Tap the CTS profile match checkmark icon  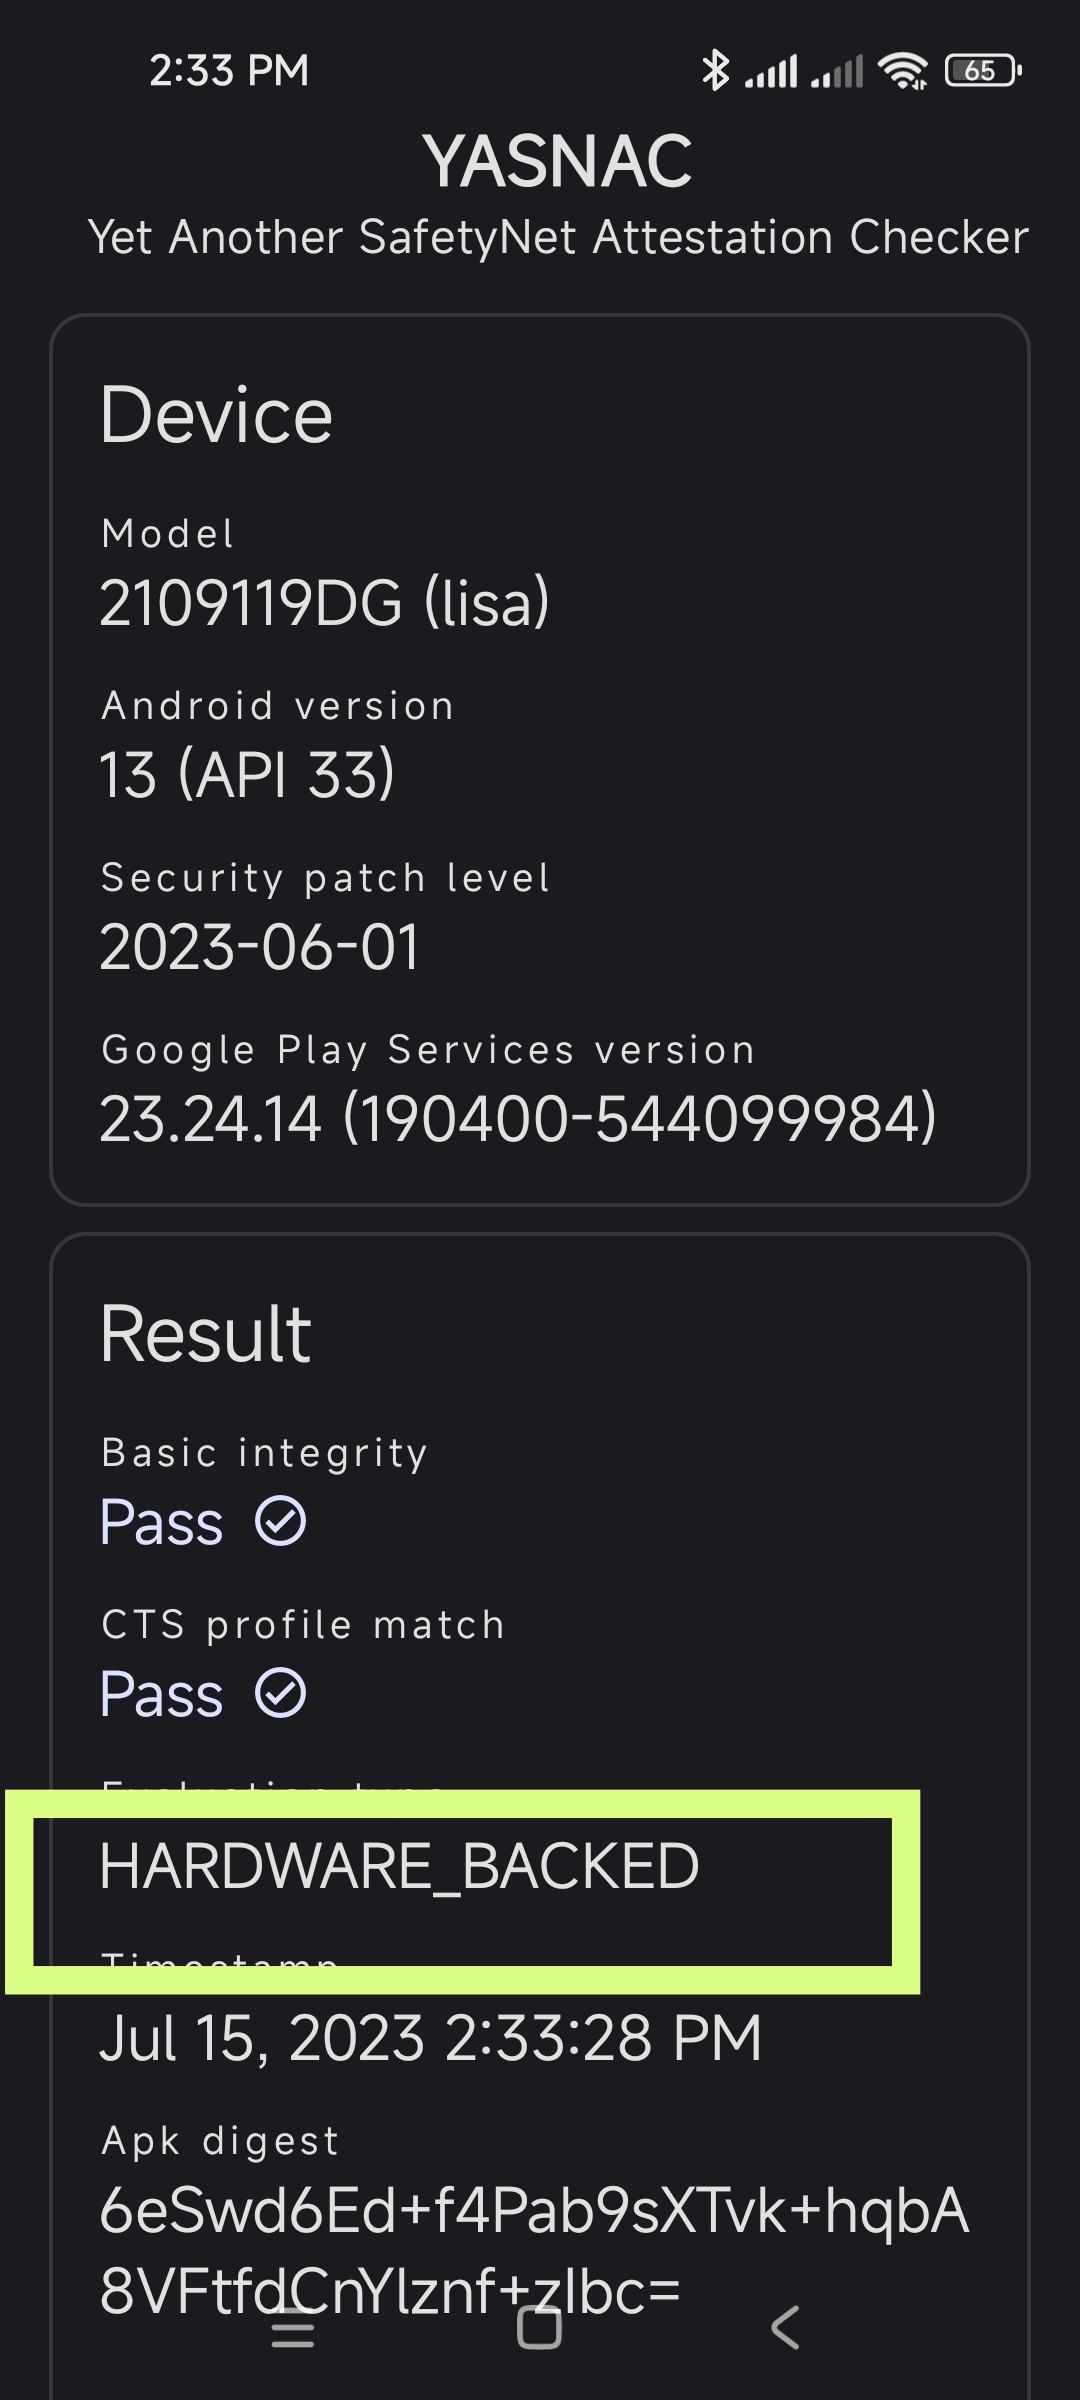coord(281,1694)
